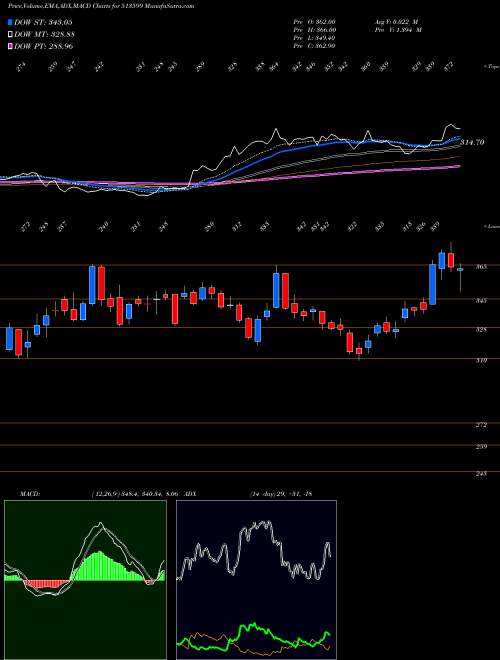The image size is (500, 660).
Task: Click the 310 price level label
Action: click(x=482, y=360)
